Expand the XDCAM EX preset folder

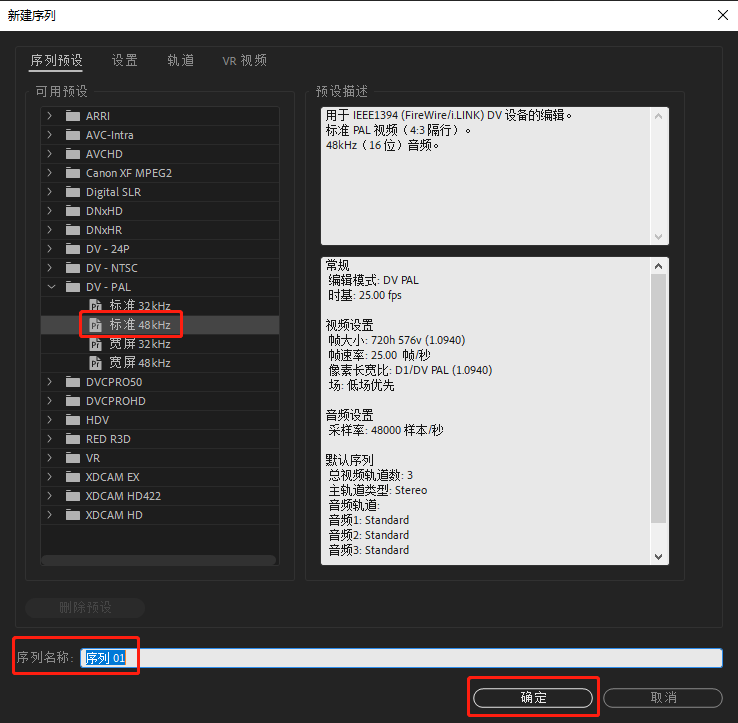click(49, 477)
